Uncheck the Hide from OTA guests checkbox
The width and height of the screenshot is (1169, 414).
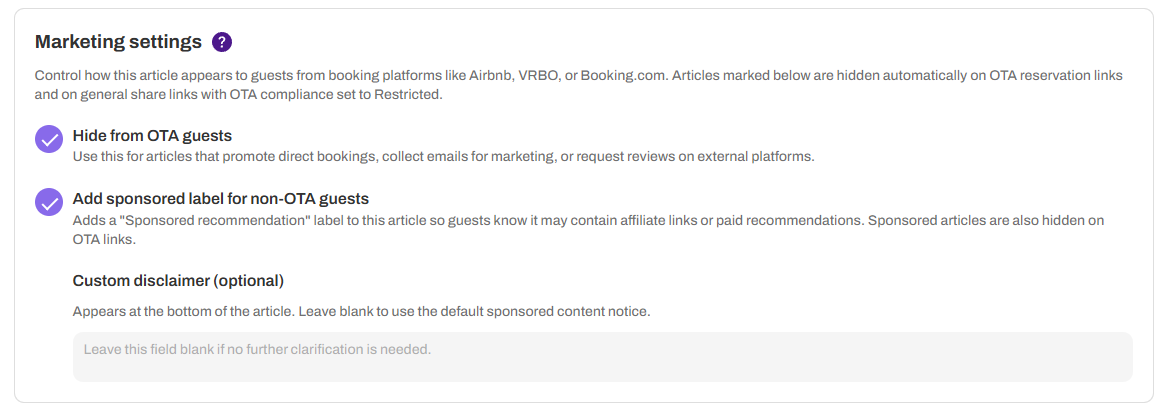49,139
